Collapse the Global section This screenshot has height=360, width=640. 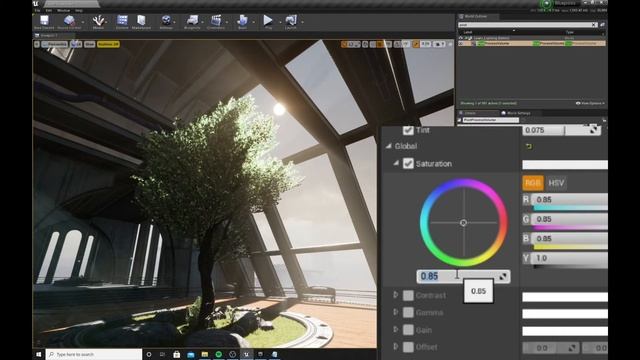tap(389, 146)
